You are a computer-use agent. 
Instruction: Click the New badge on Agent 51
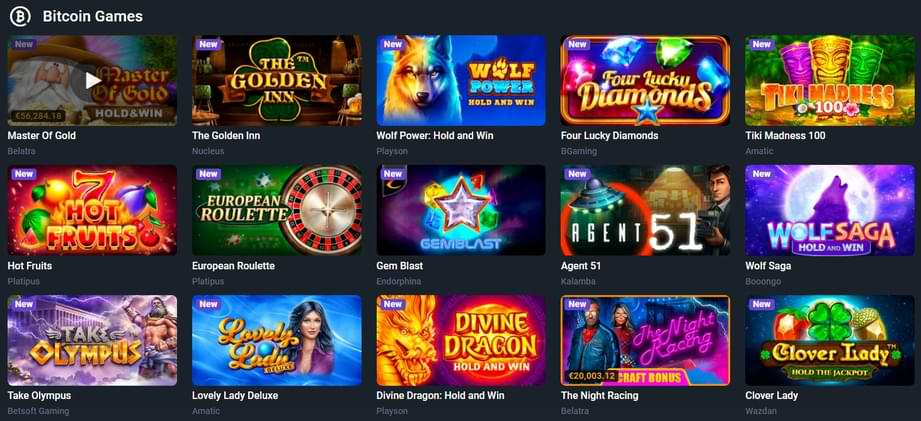pyautogui.click(x=577, y=174)
